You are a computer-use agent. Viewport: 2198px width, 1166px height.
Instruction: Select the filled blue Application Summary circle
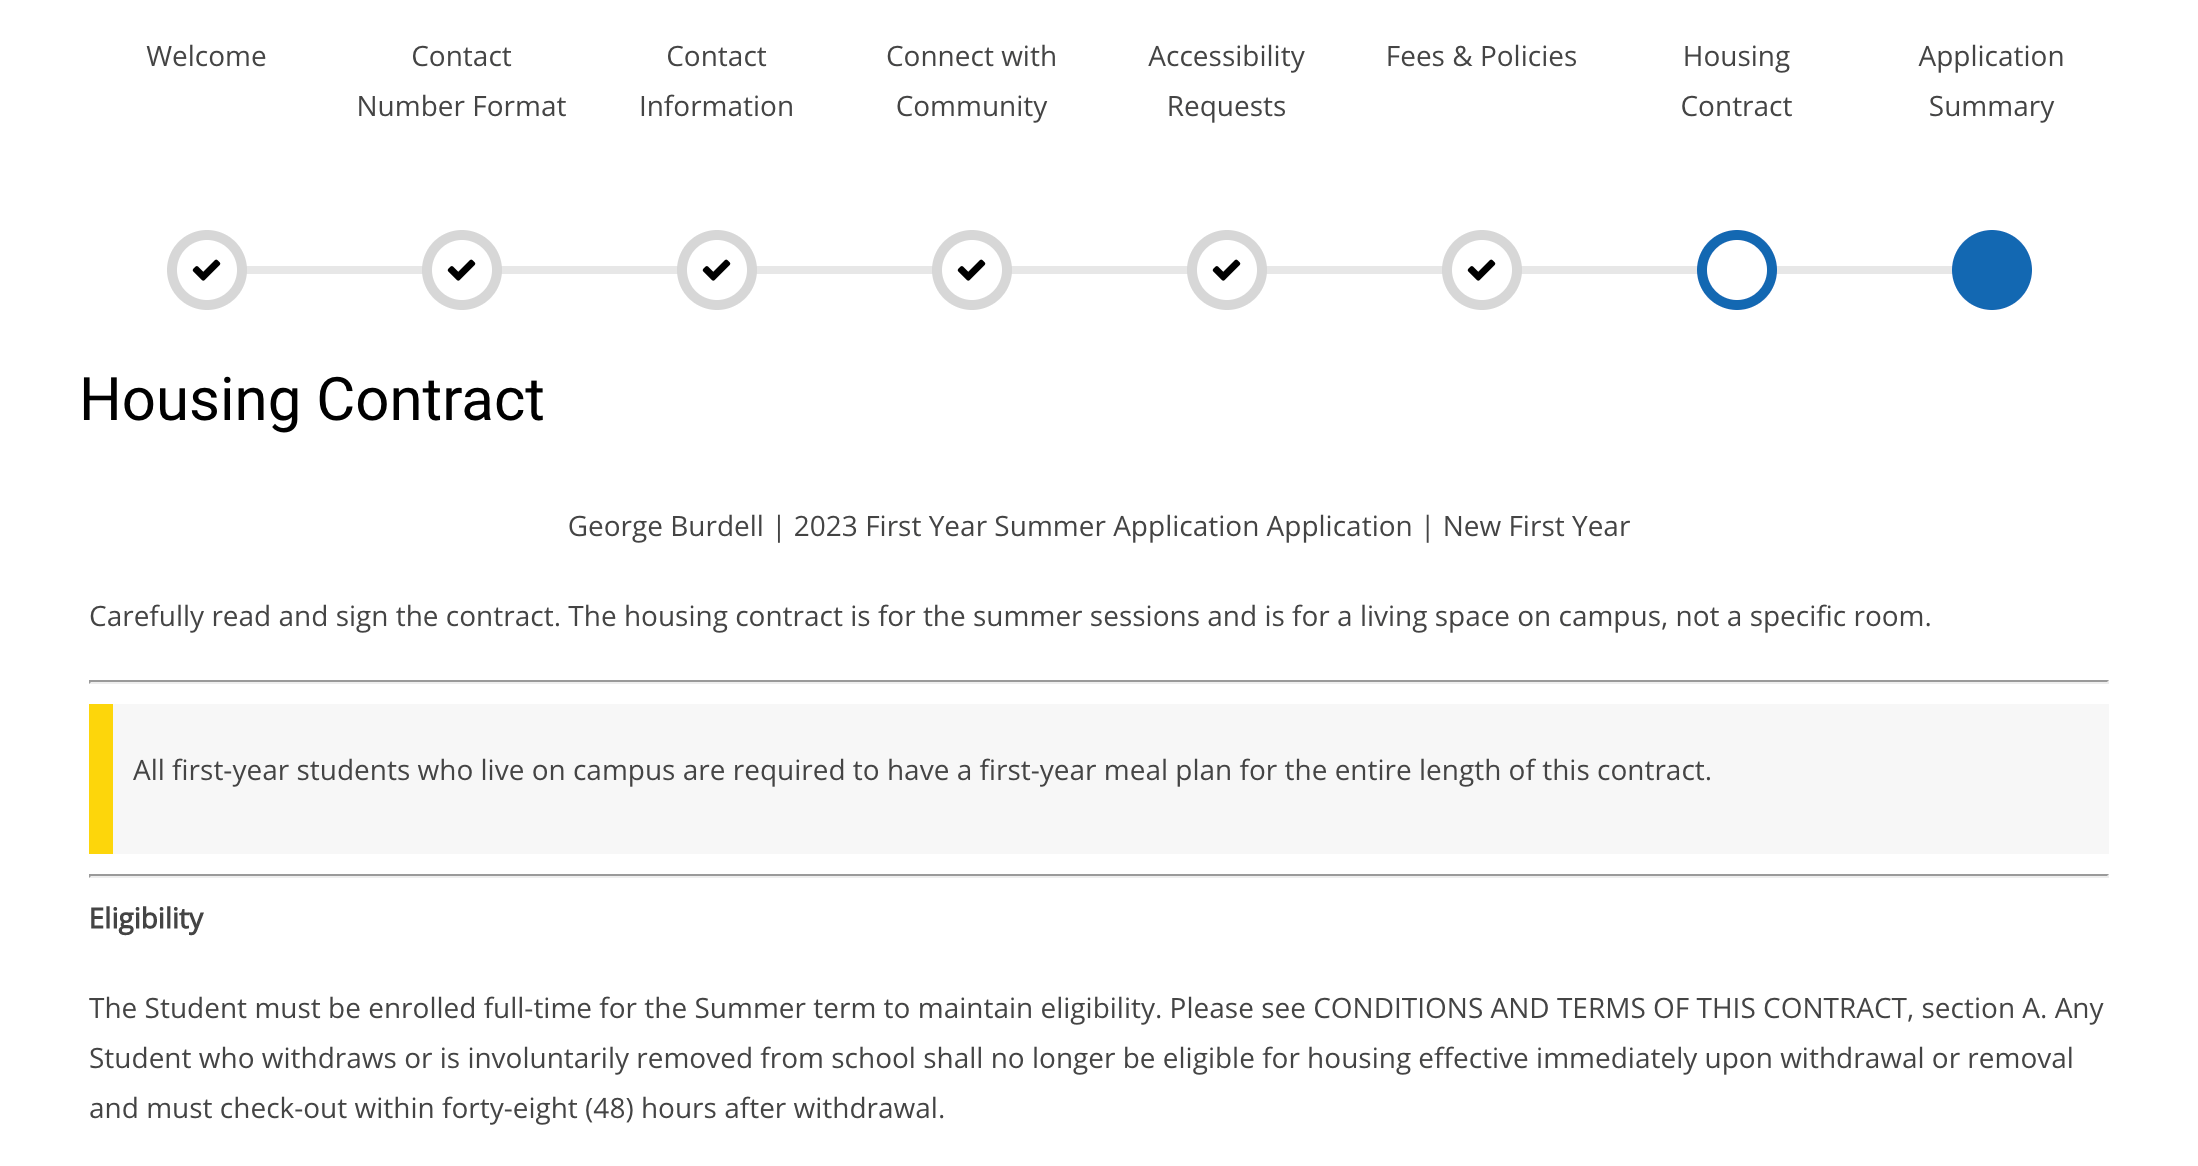coord(1991,269)
